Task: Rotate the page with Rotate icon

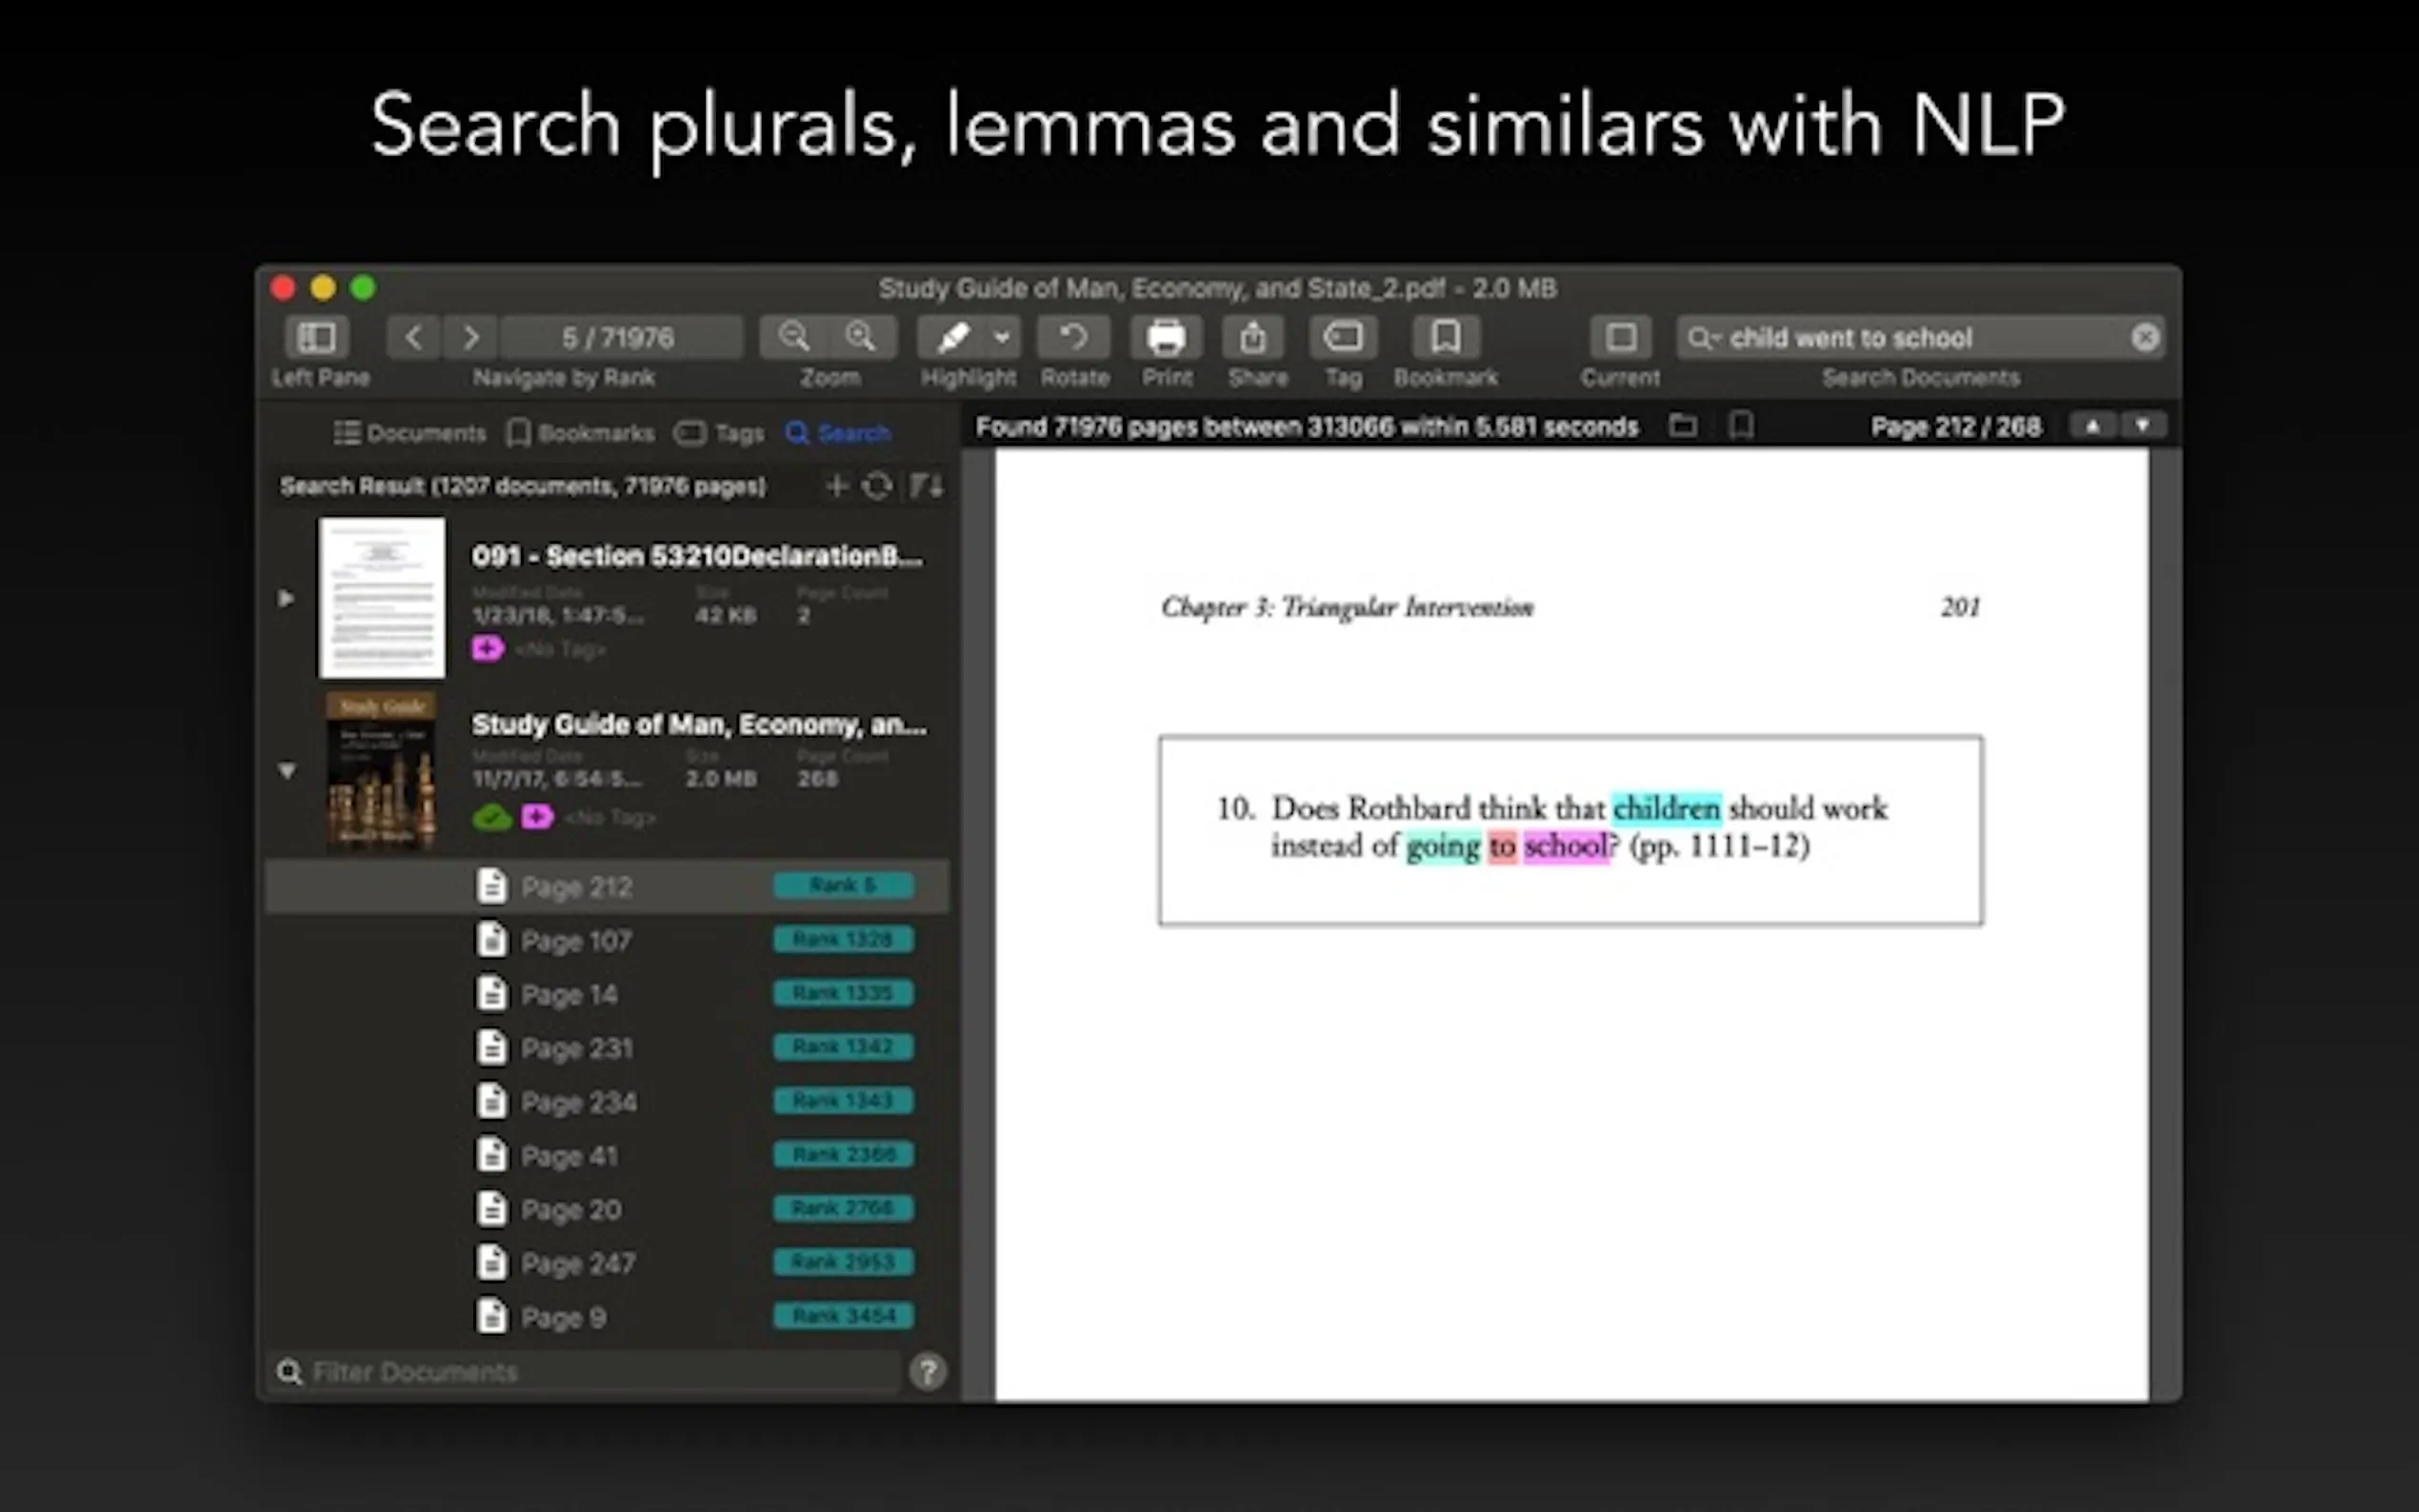Action: pos(1074,338)
